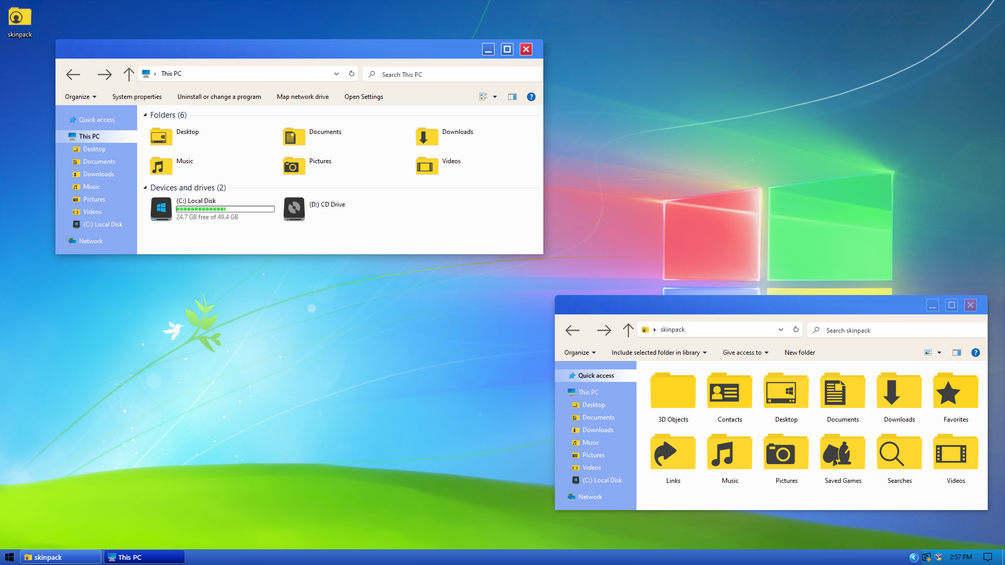Open view options dropdown in This PC window
1005x565 pixels.
495,97
